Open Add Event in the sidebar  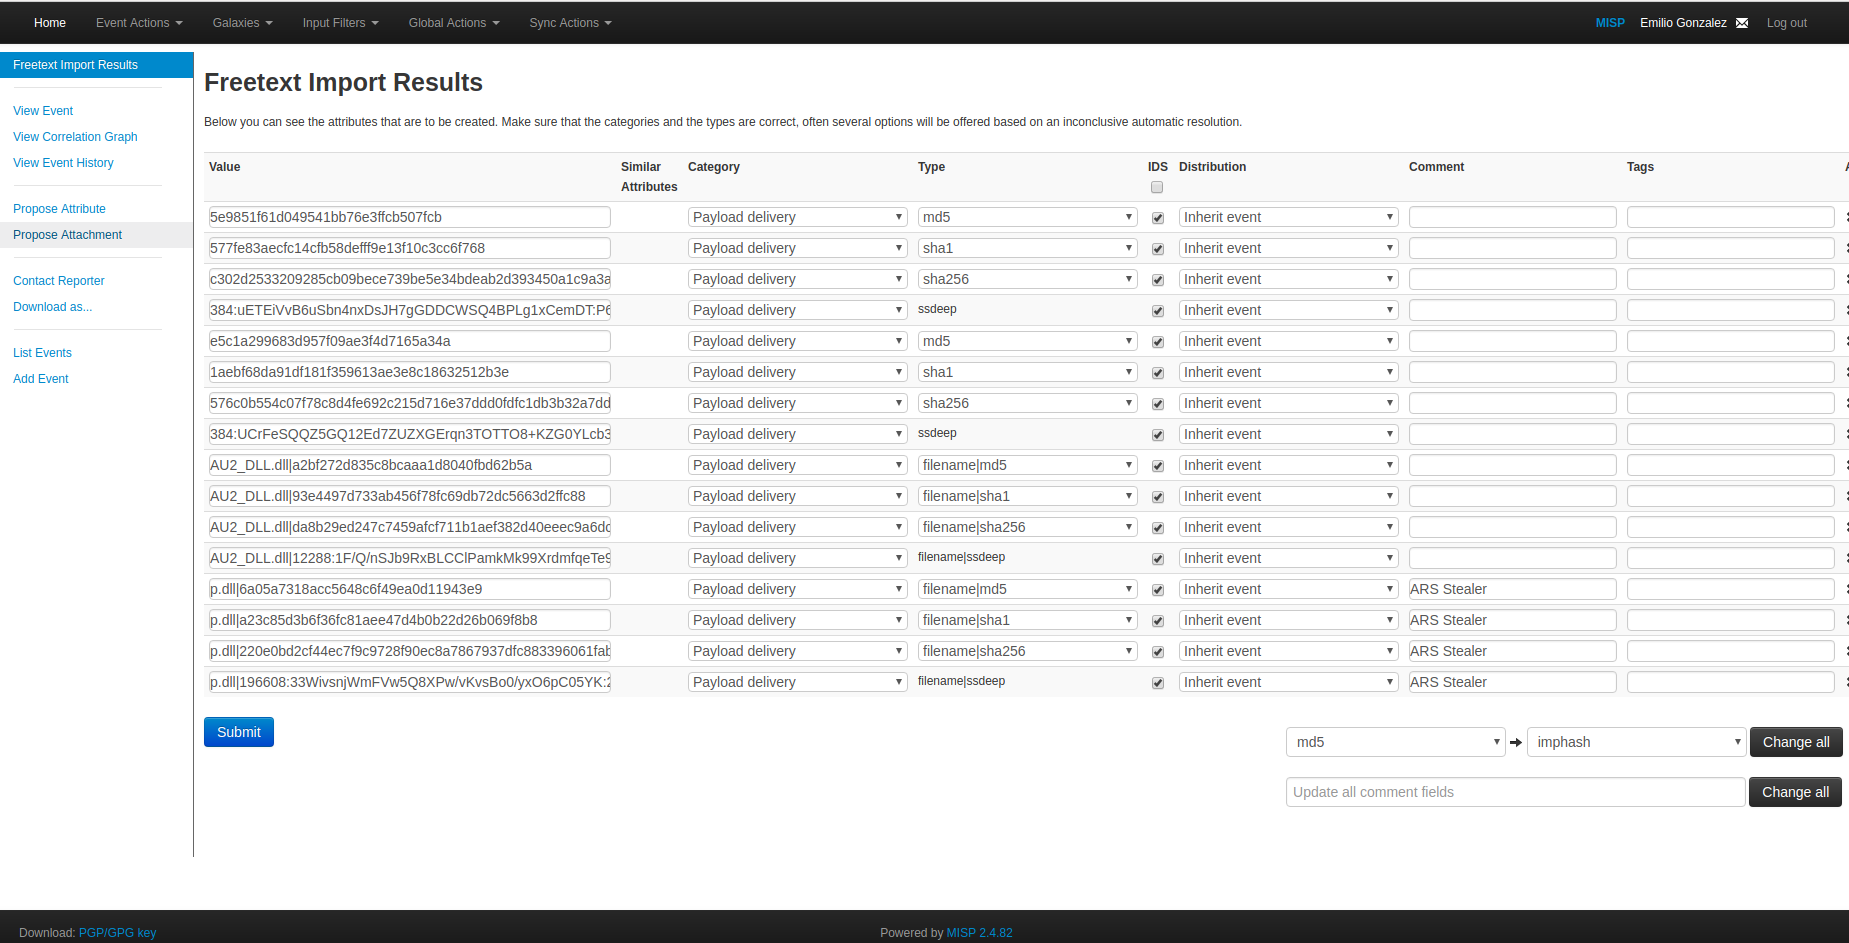[40, 379]
